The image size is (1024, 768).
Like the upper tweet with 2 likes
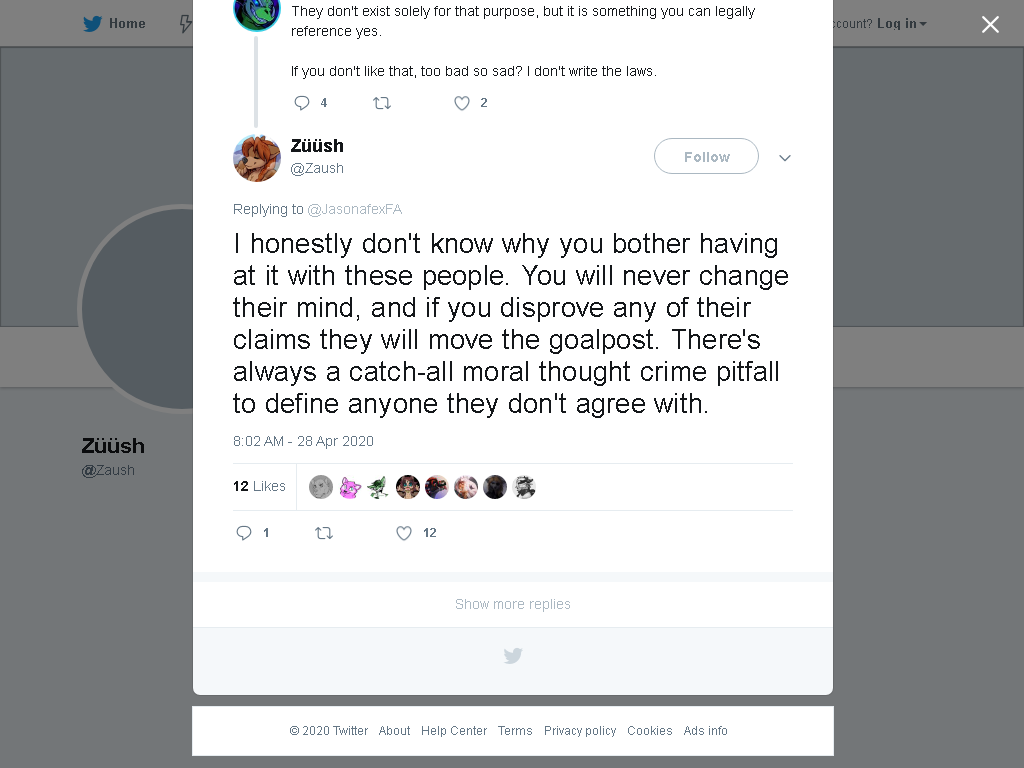(x=462, y=103)
